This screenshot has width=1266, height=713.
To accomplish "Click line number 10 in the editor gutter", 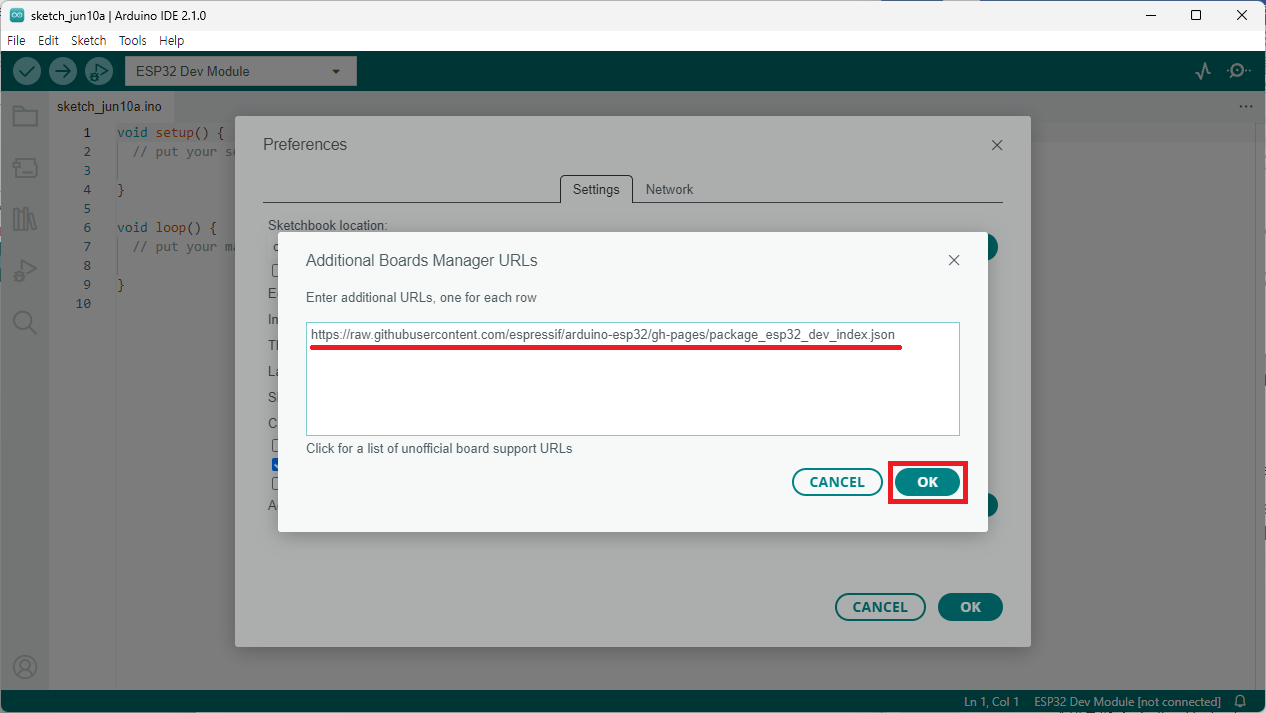I will coord(84,304).
